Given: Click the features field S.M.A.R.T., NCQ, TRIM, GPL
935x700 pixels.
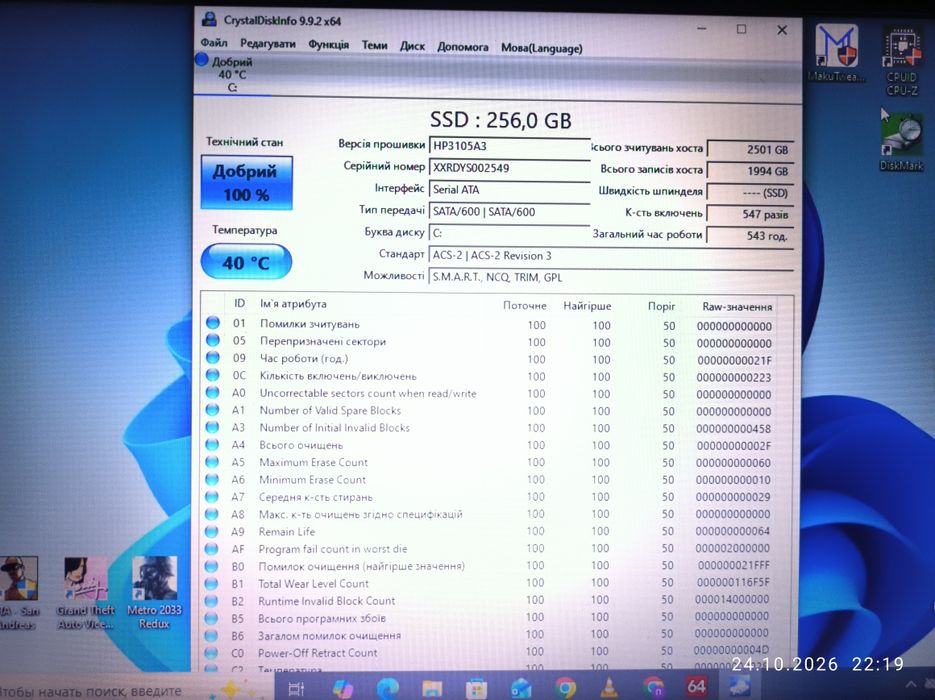Looking at the screenshot, I should point(611,277).
